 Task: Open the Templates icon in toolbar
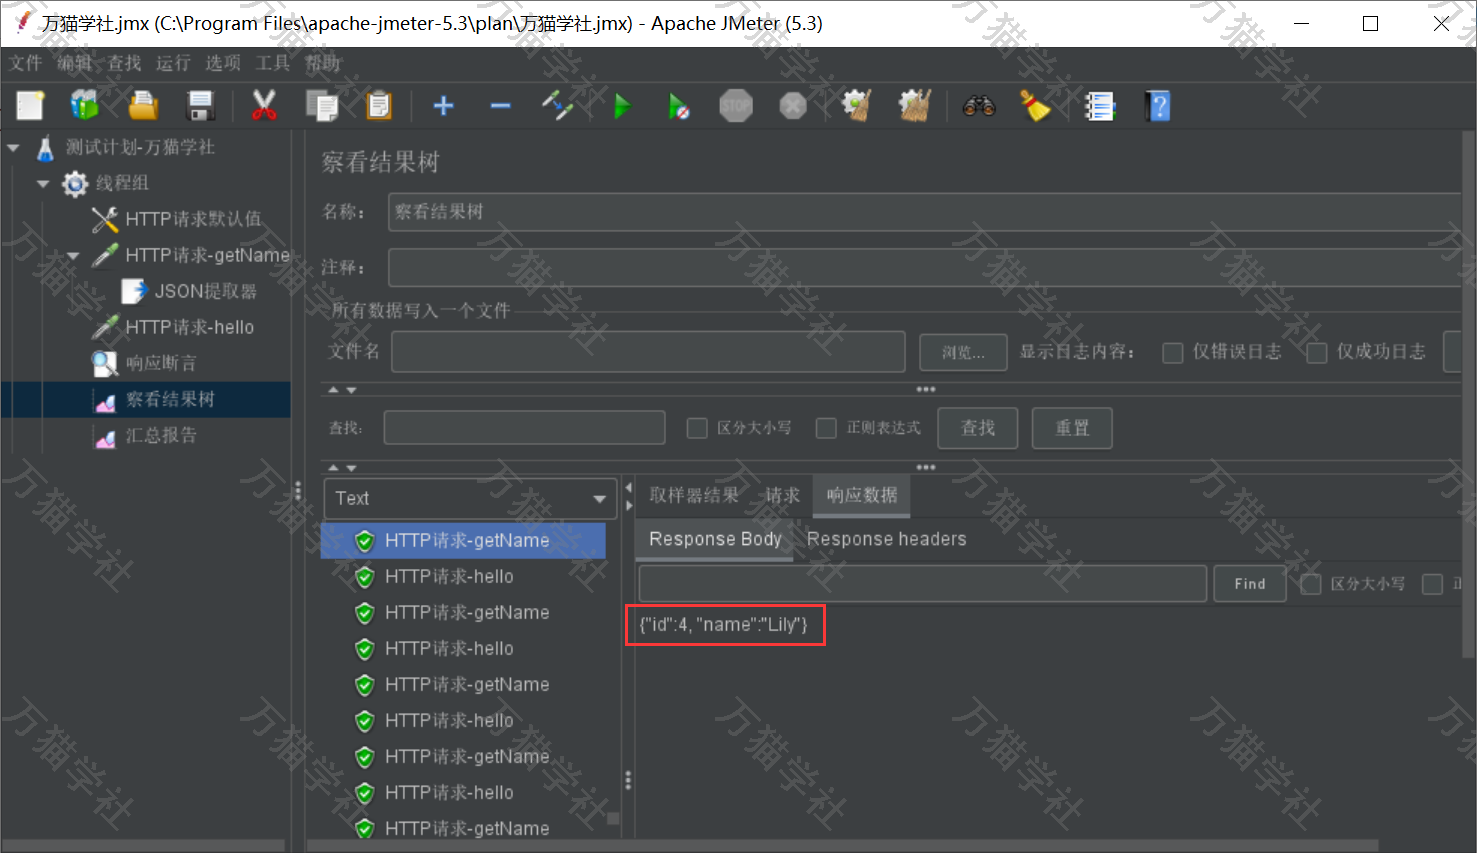(85, 106)
